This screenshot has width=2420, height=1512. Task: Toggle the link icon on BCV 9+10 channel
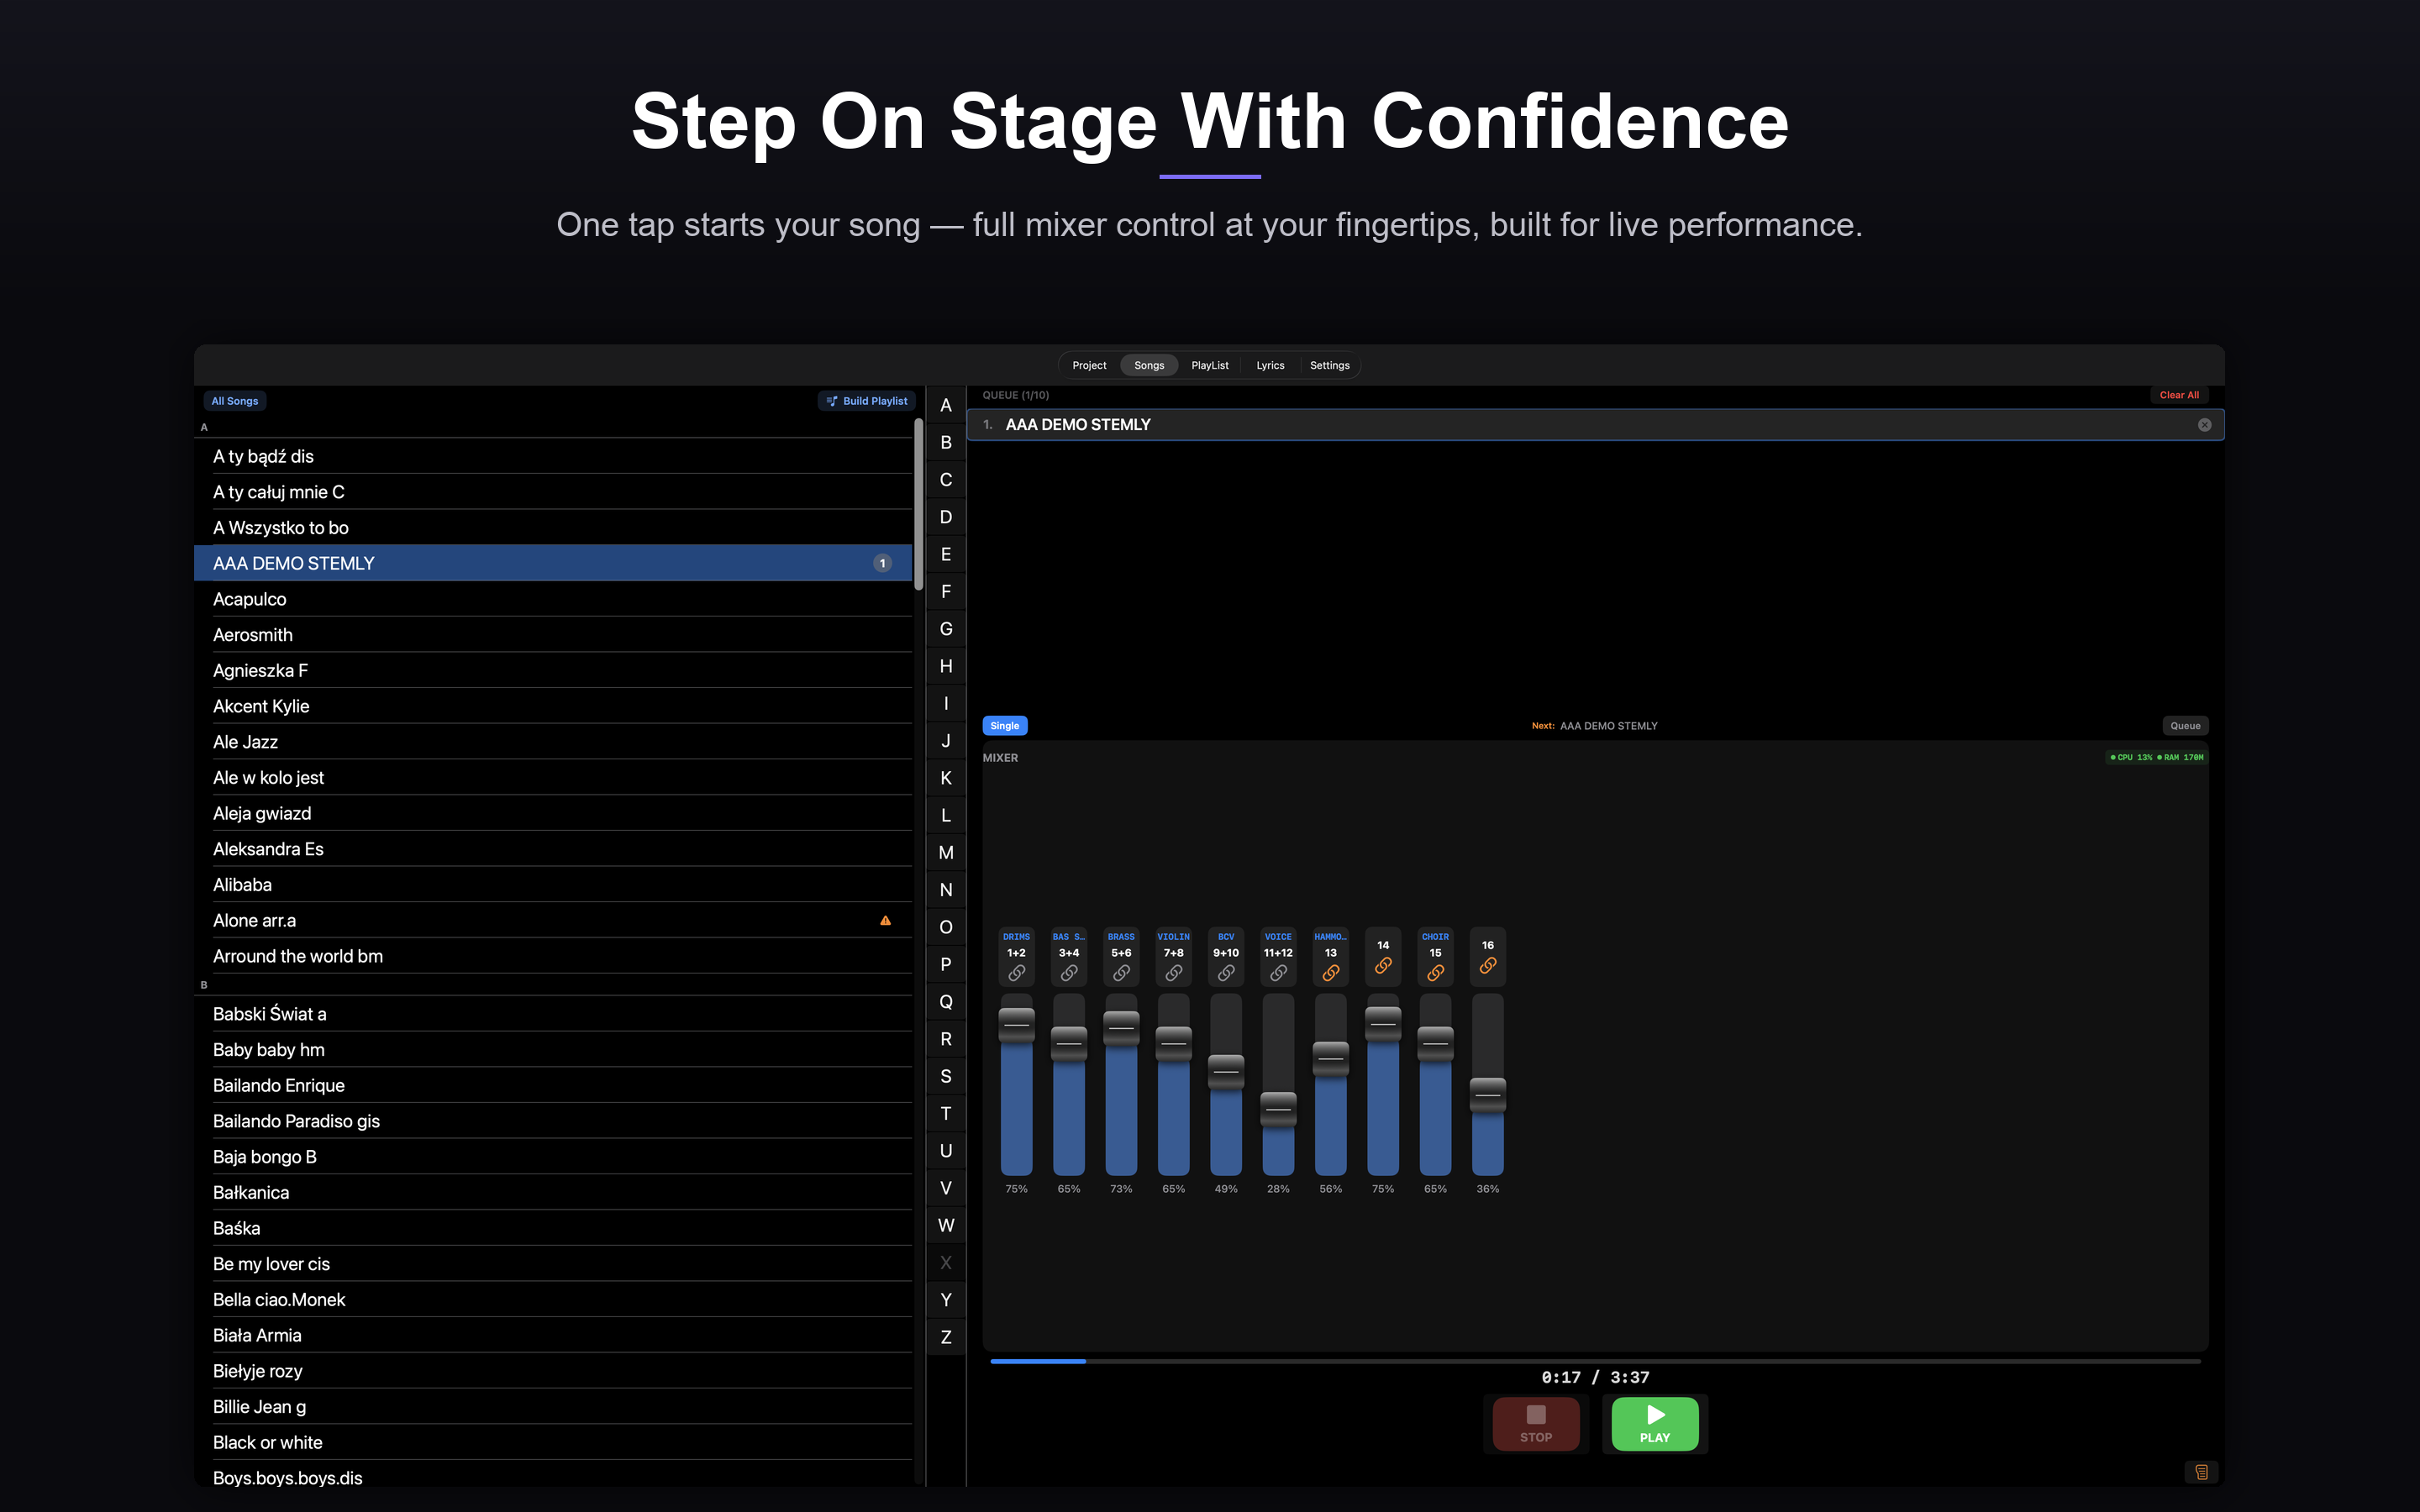coord(1226,972)
